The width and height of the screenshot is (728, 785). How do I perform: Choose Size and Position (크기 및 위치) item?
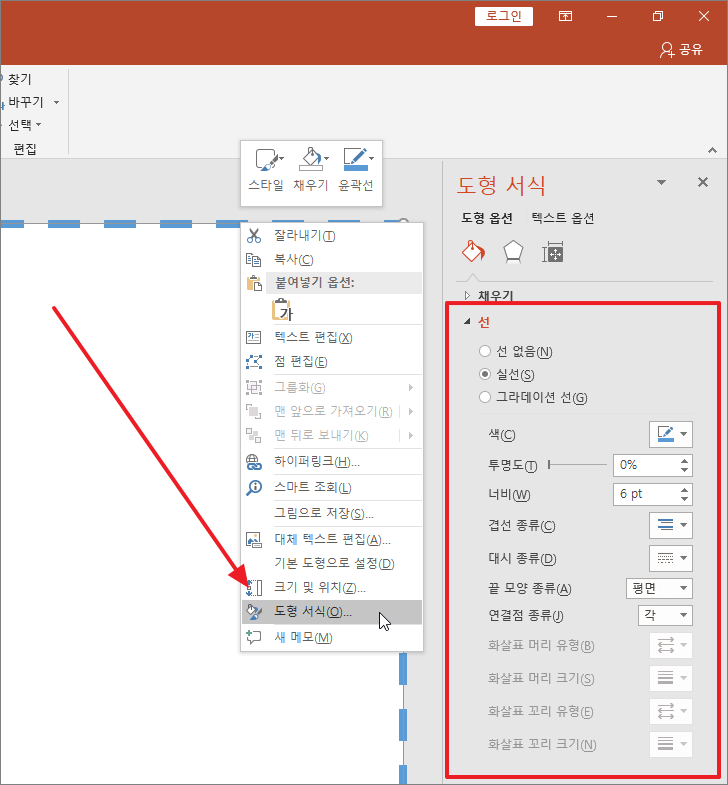click(332, 587)
